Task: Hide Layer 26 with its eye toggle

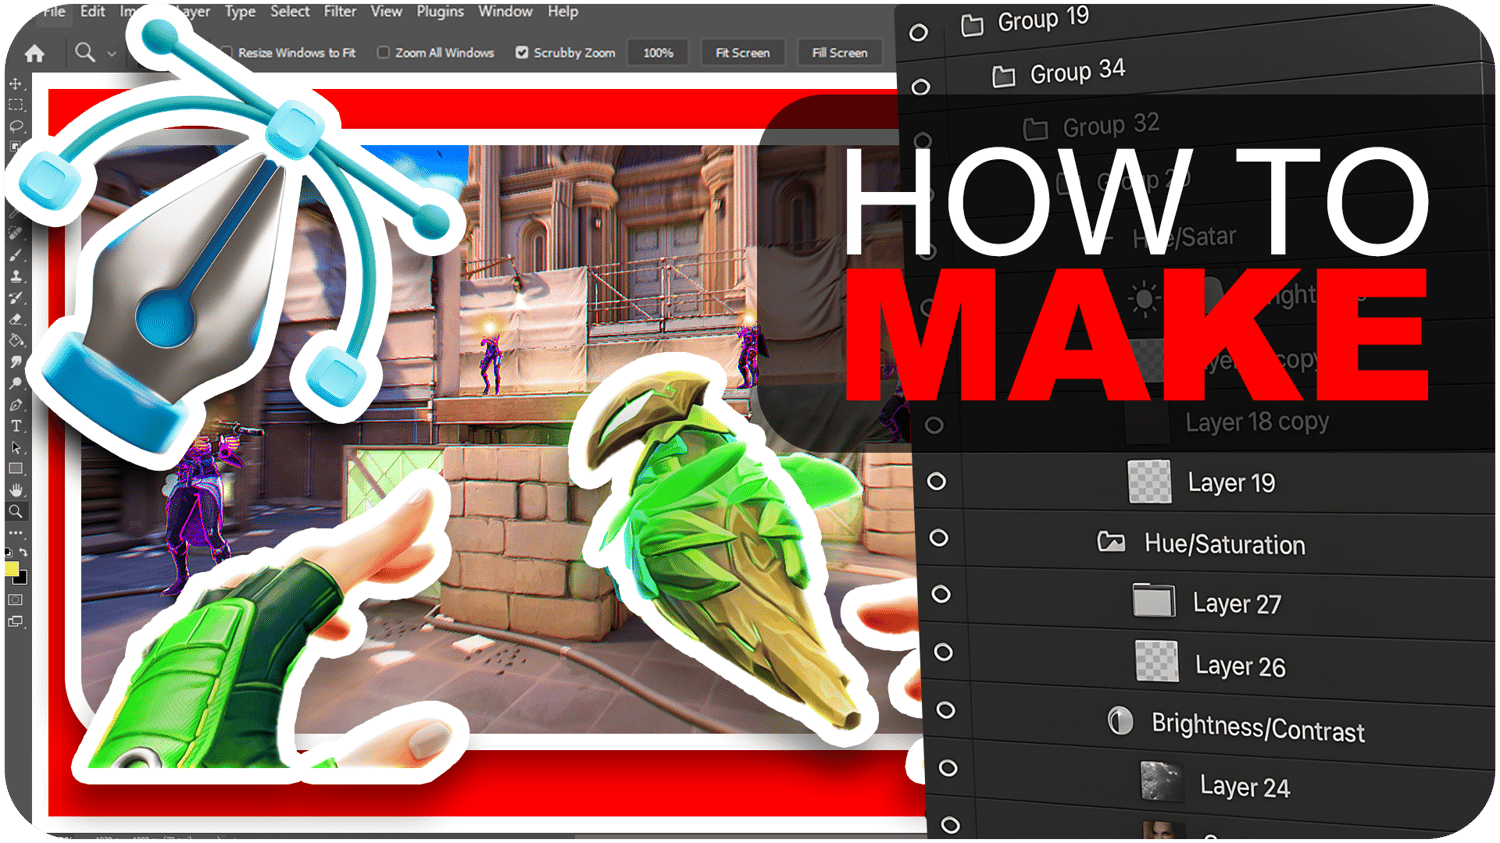Action: click(x=943, y=652)
